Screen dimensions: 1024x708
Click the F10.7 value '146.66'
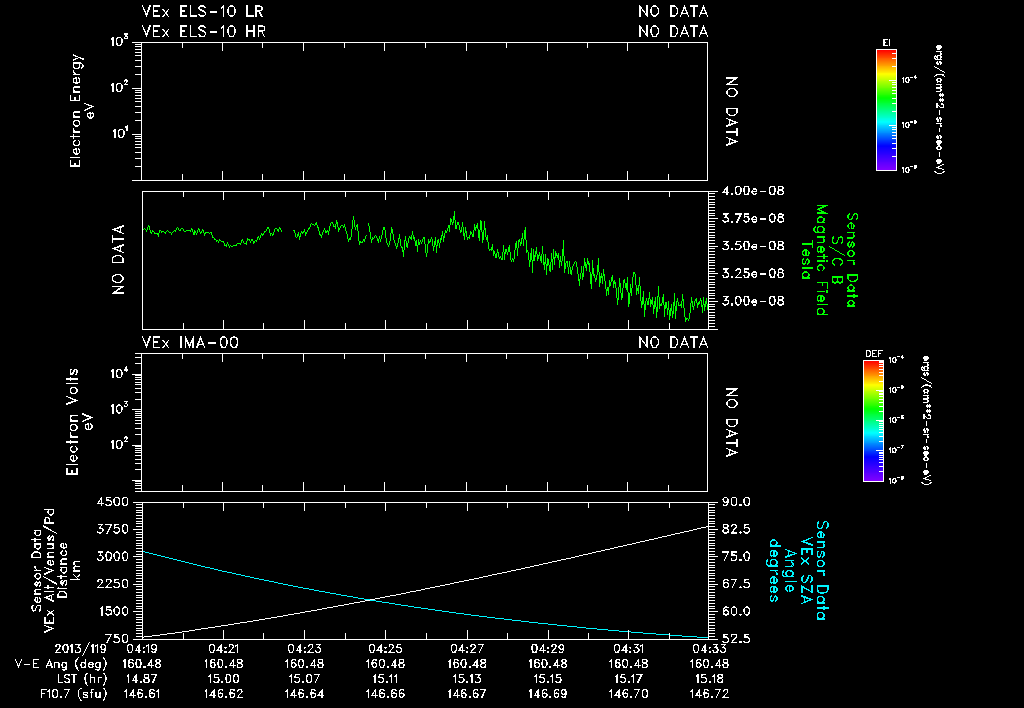pos(385,694)
